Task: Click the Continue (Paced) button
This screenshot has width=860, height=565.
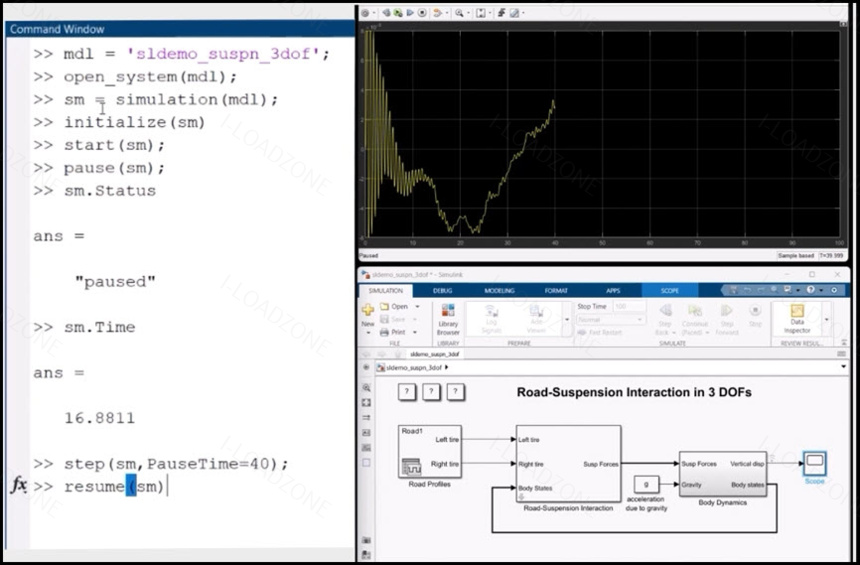Action: [695, 319]
